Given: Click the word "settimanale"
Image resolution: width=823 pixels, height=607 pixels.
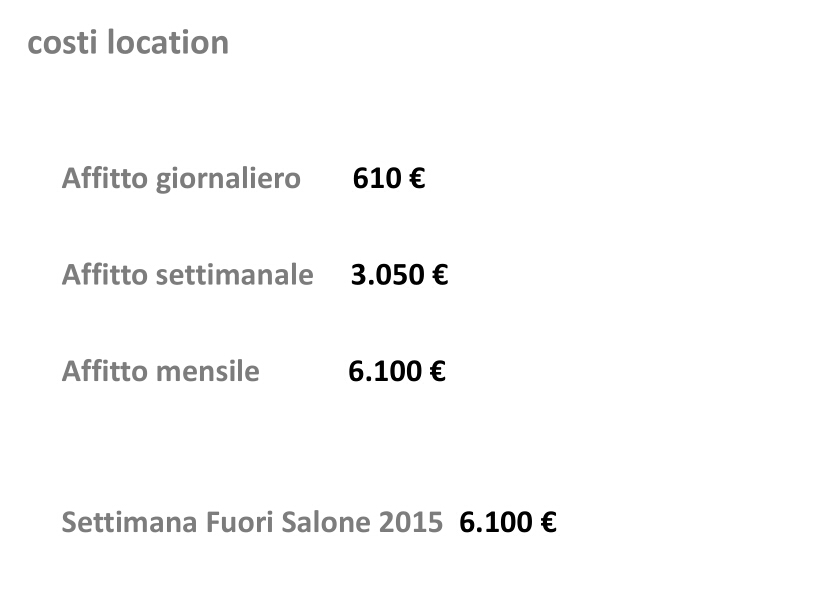Looking at the screenshot, I should [x=235, y=275].
